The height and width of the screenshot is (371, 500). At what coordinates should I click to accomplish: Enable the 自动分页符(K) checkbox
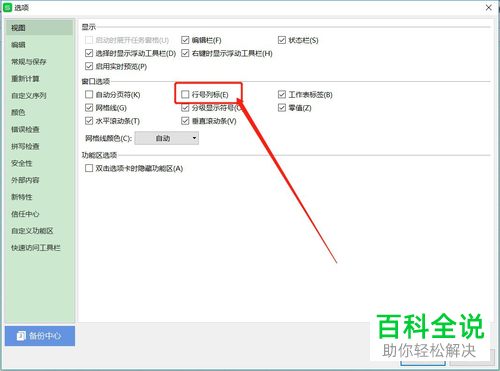click(89, 94)
